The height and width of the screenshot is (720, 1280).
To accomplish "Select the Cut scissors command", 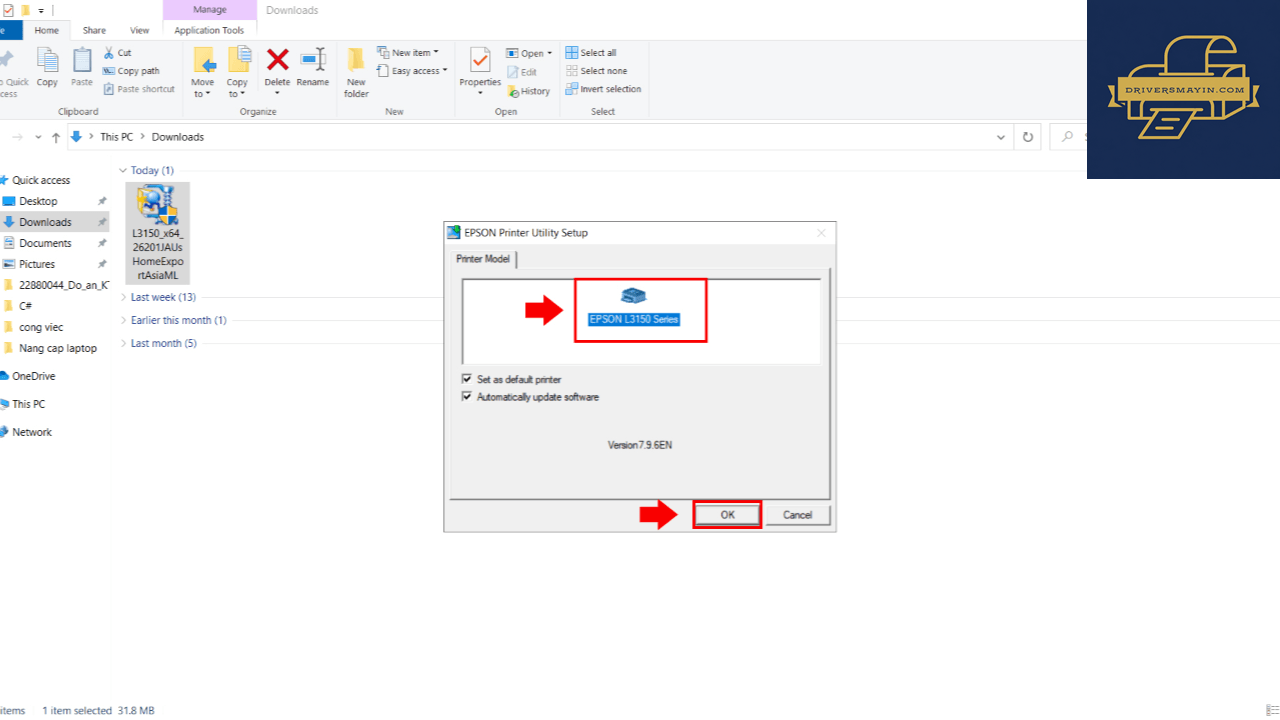I will tap(117, 53).
